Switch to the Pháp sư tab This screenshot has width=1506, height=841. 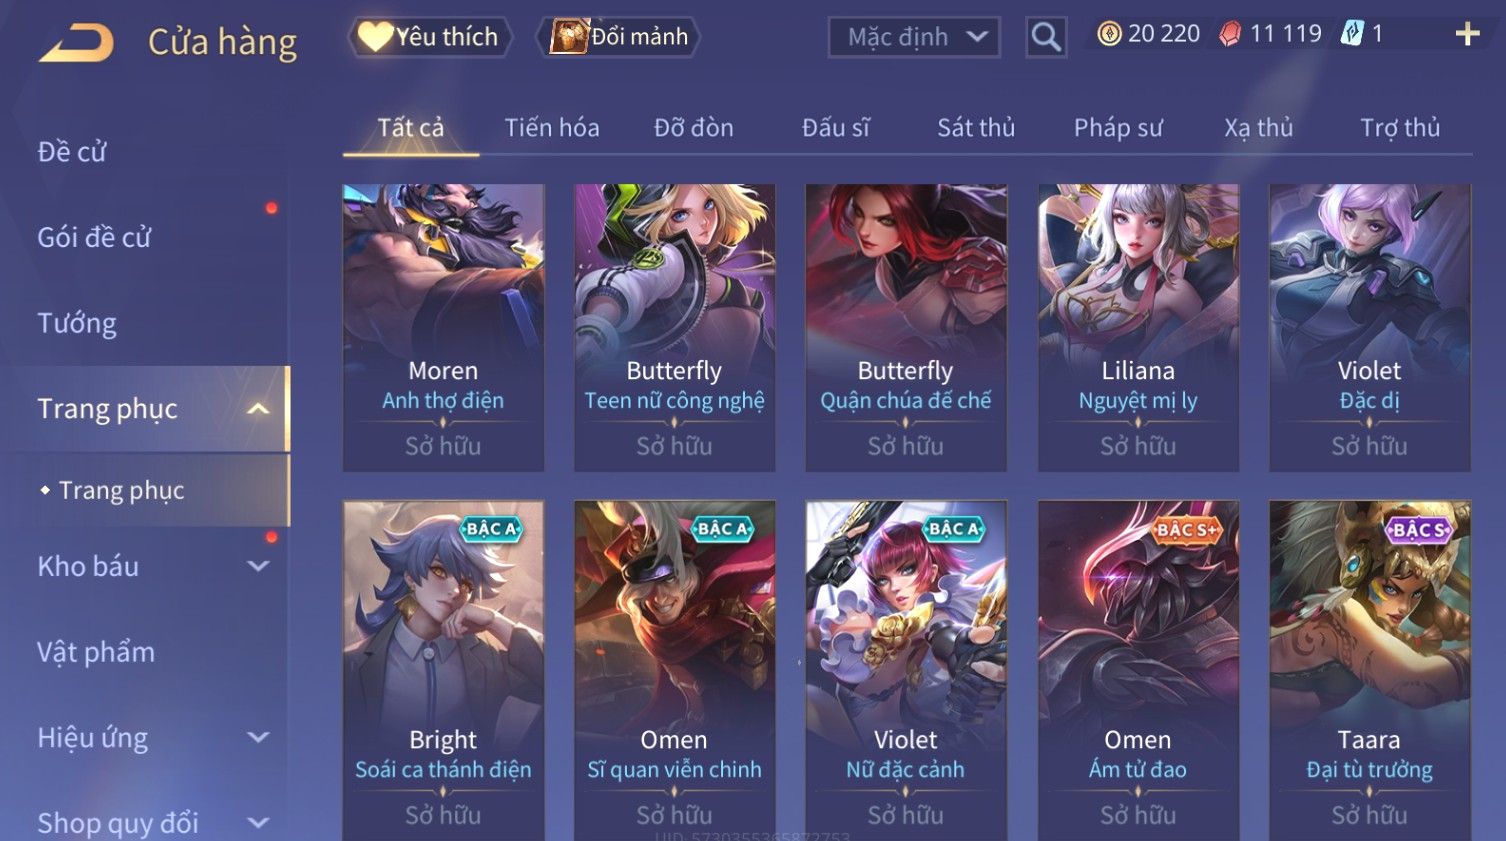(1118, 128)
